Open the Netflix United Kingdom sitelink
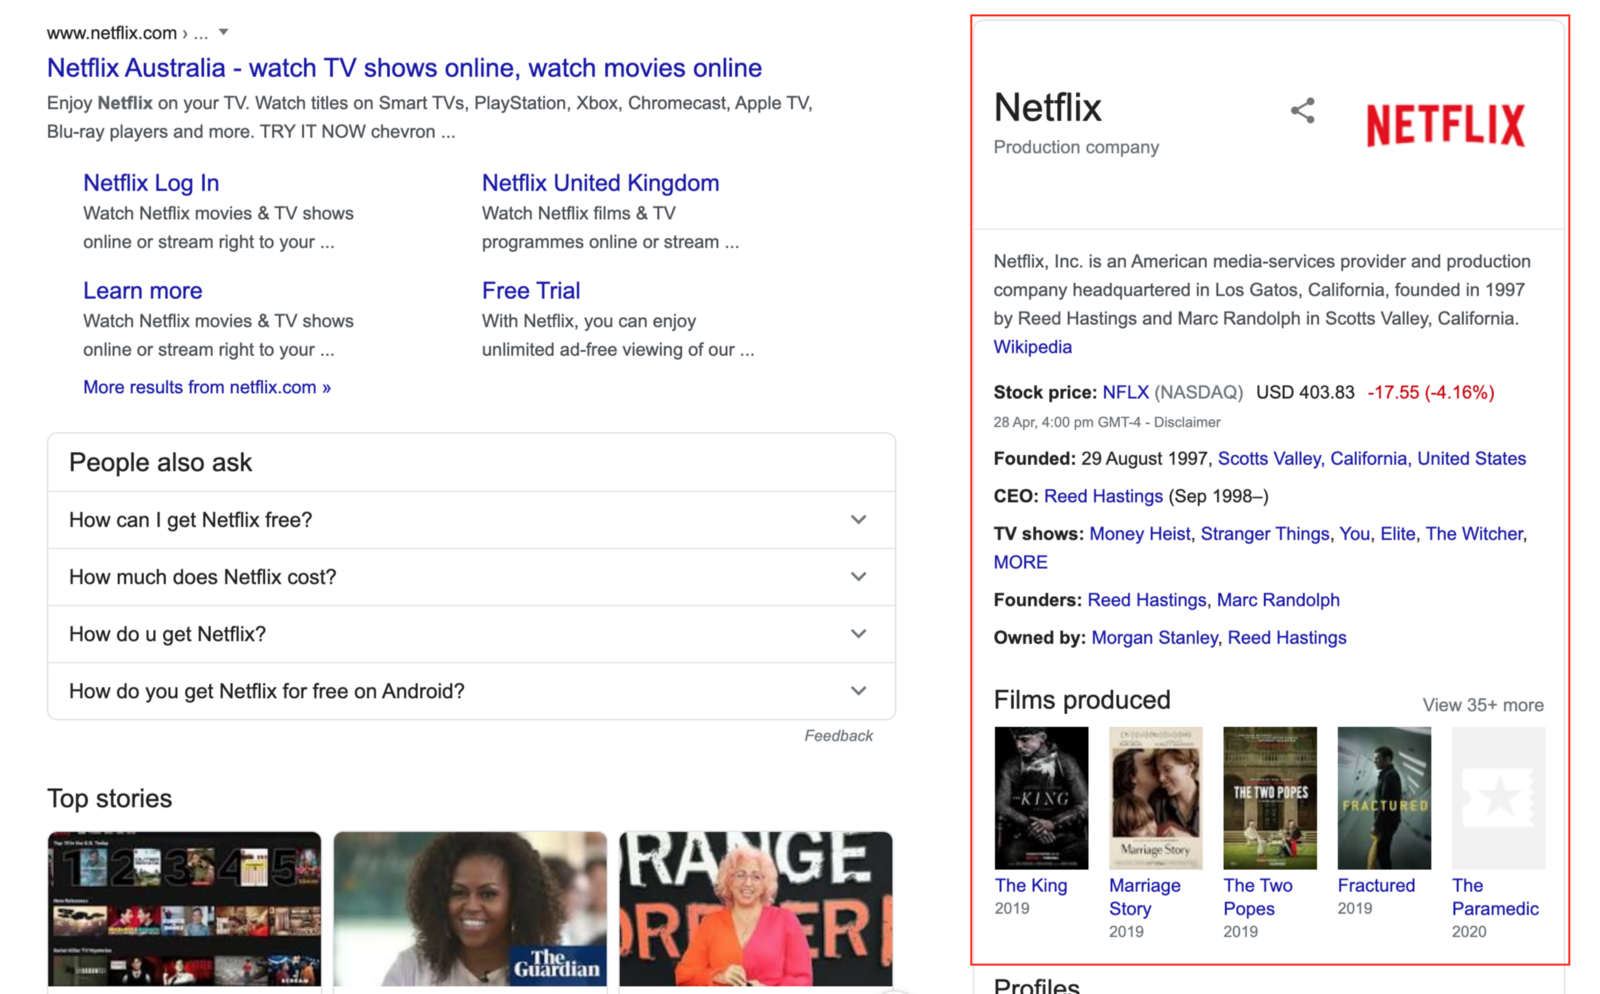Screen dimensions: 1600x994 (x=600, y=183)
